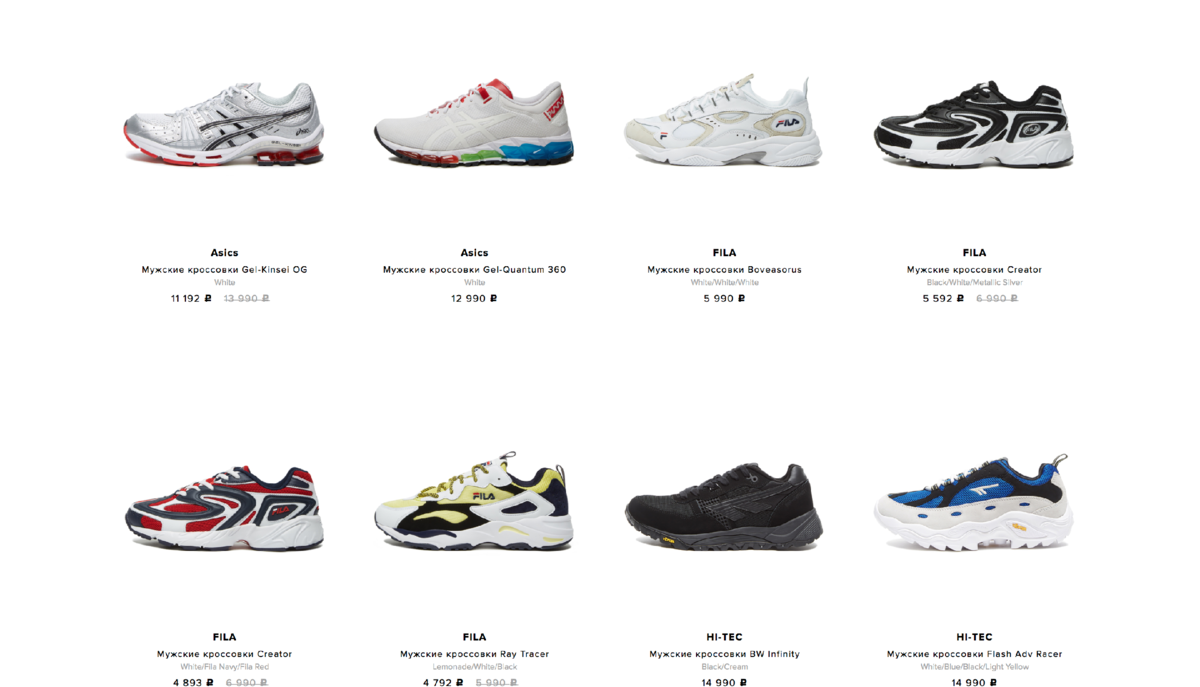This screenshot has height=687, width=1200.
Task: Select the HI-TEC brand label above BW Infinity
Action: [x=724, y=637]
